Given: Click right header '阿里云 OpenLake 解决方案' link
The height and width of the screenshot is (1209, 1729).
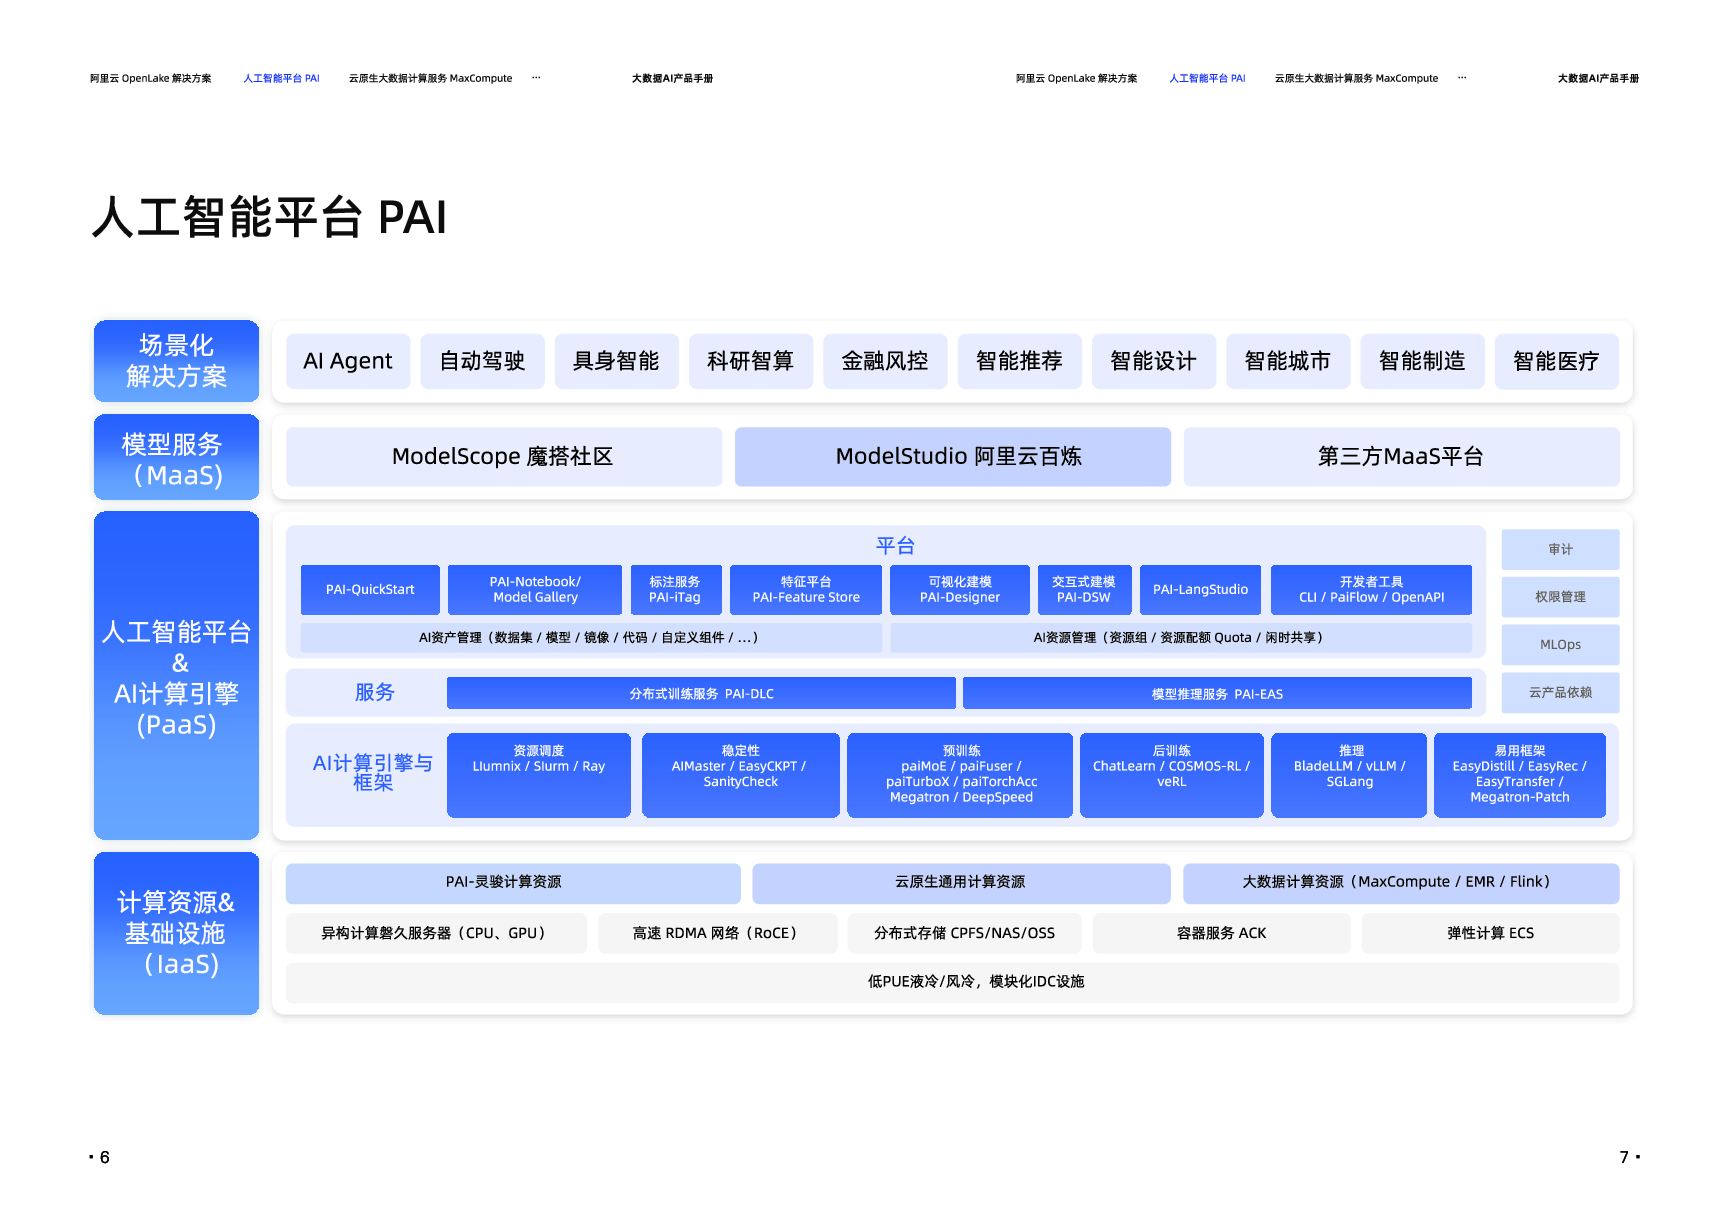Looking at the screenshot, I should coord(1076,78).
